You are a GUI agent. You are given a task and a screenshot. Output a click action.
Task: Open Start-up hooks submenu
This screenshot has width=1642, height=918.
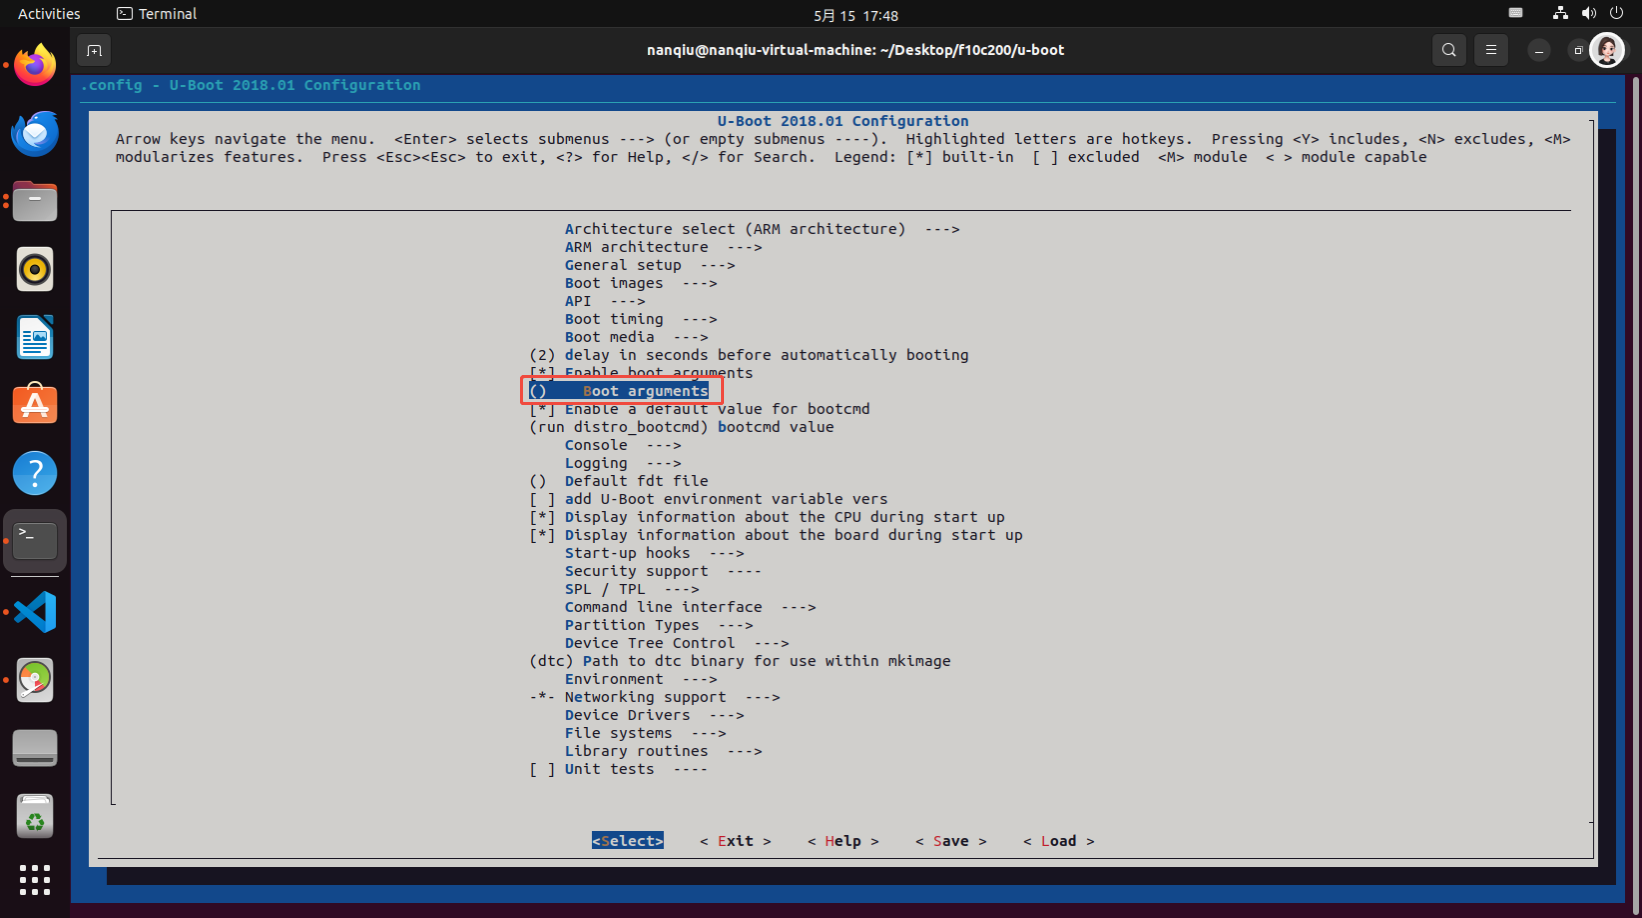pos(654,553)
